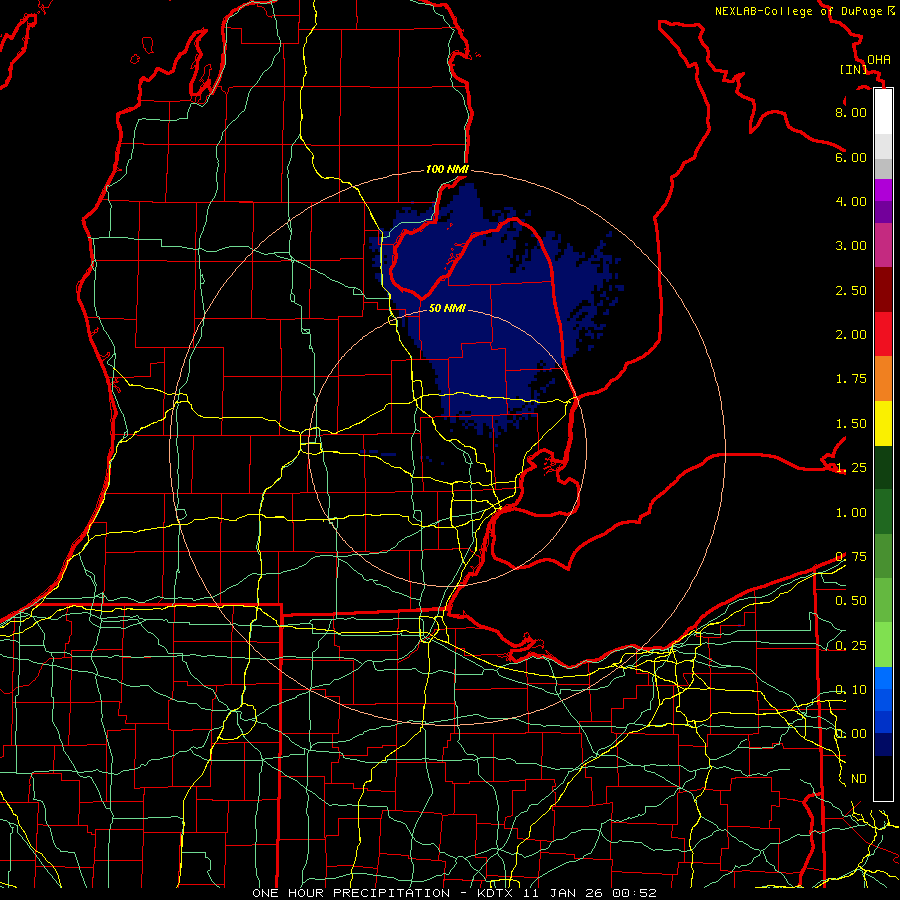Pick the pink legend swatch

tap(883, 245)
